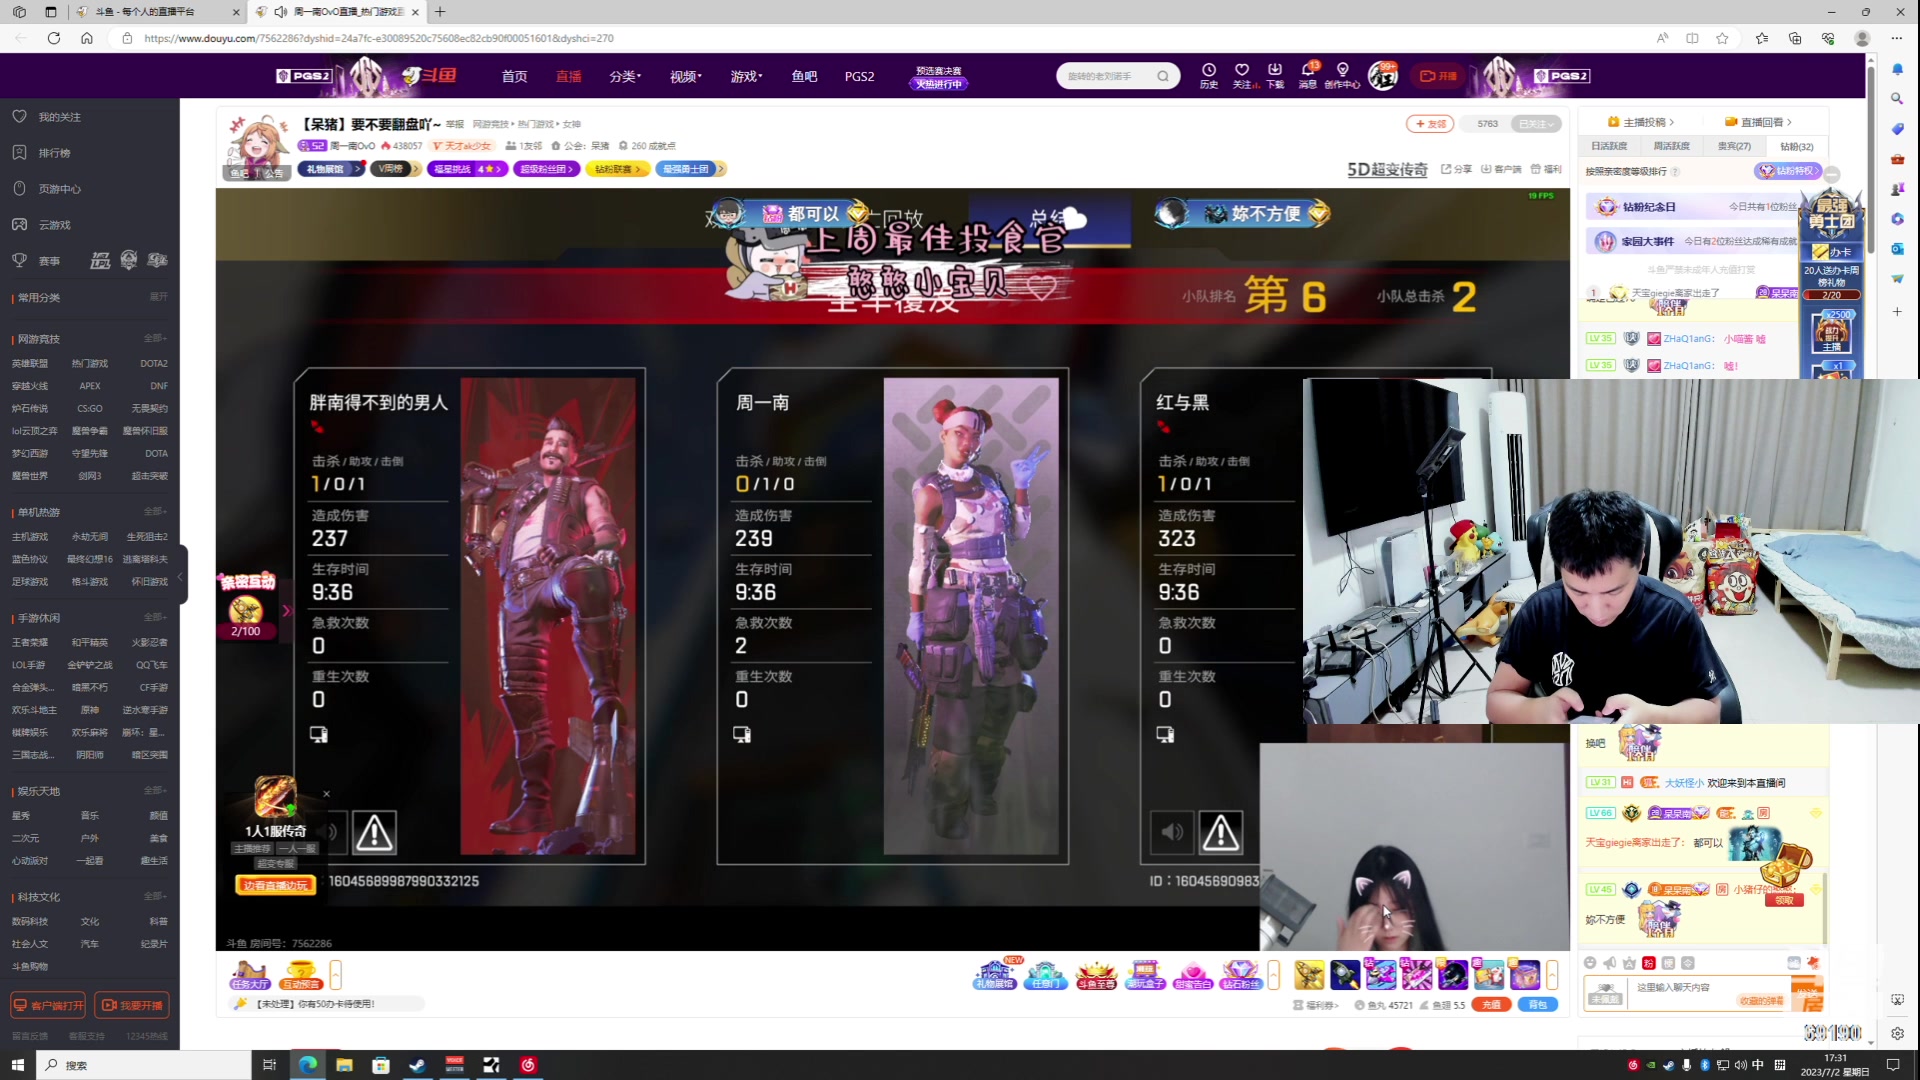The height and width of the screenshot is (1080, 1920).
Task: Toggle the 已关注 follow status button
Action: (x=1537, y=124)
